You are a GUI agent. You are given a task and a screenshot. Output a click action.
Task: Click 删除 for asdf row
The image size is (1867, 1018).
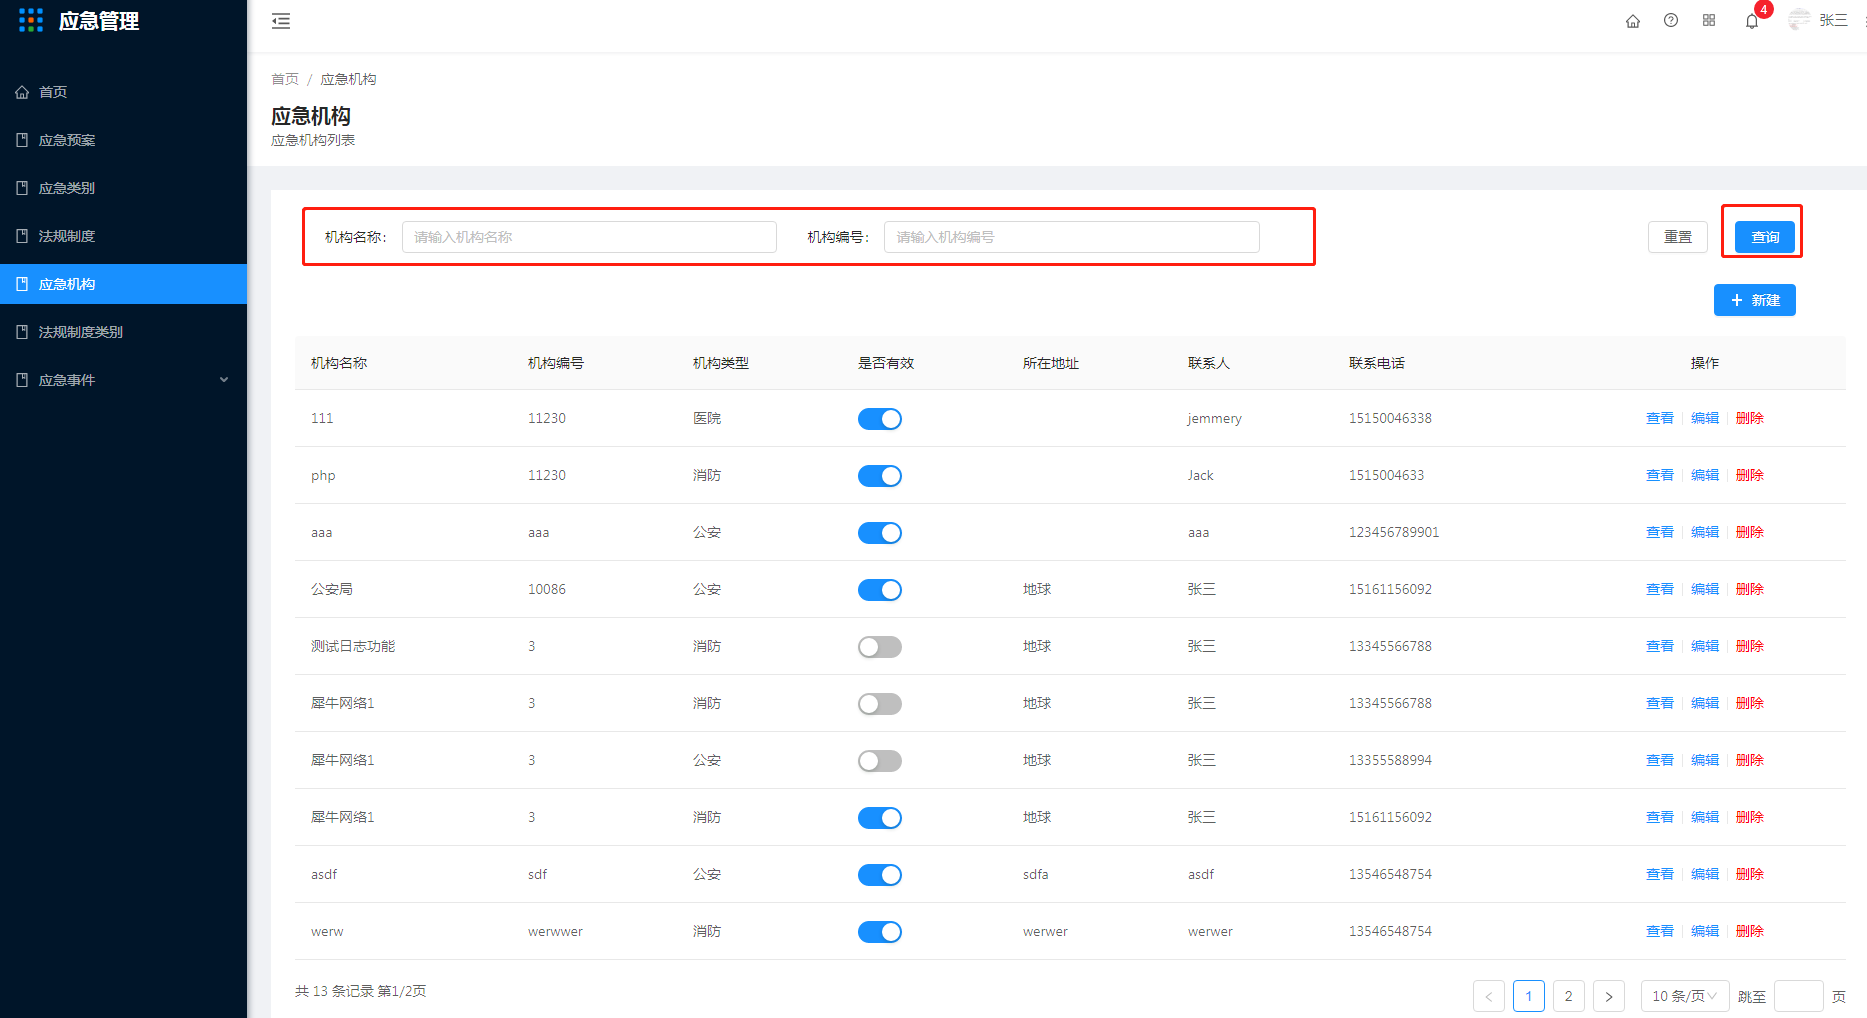1750,874
